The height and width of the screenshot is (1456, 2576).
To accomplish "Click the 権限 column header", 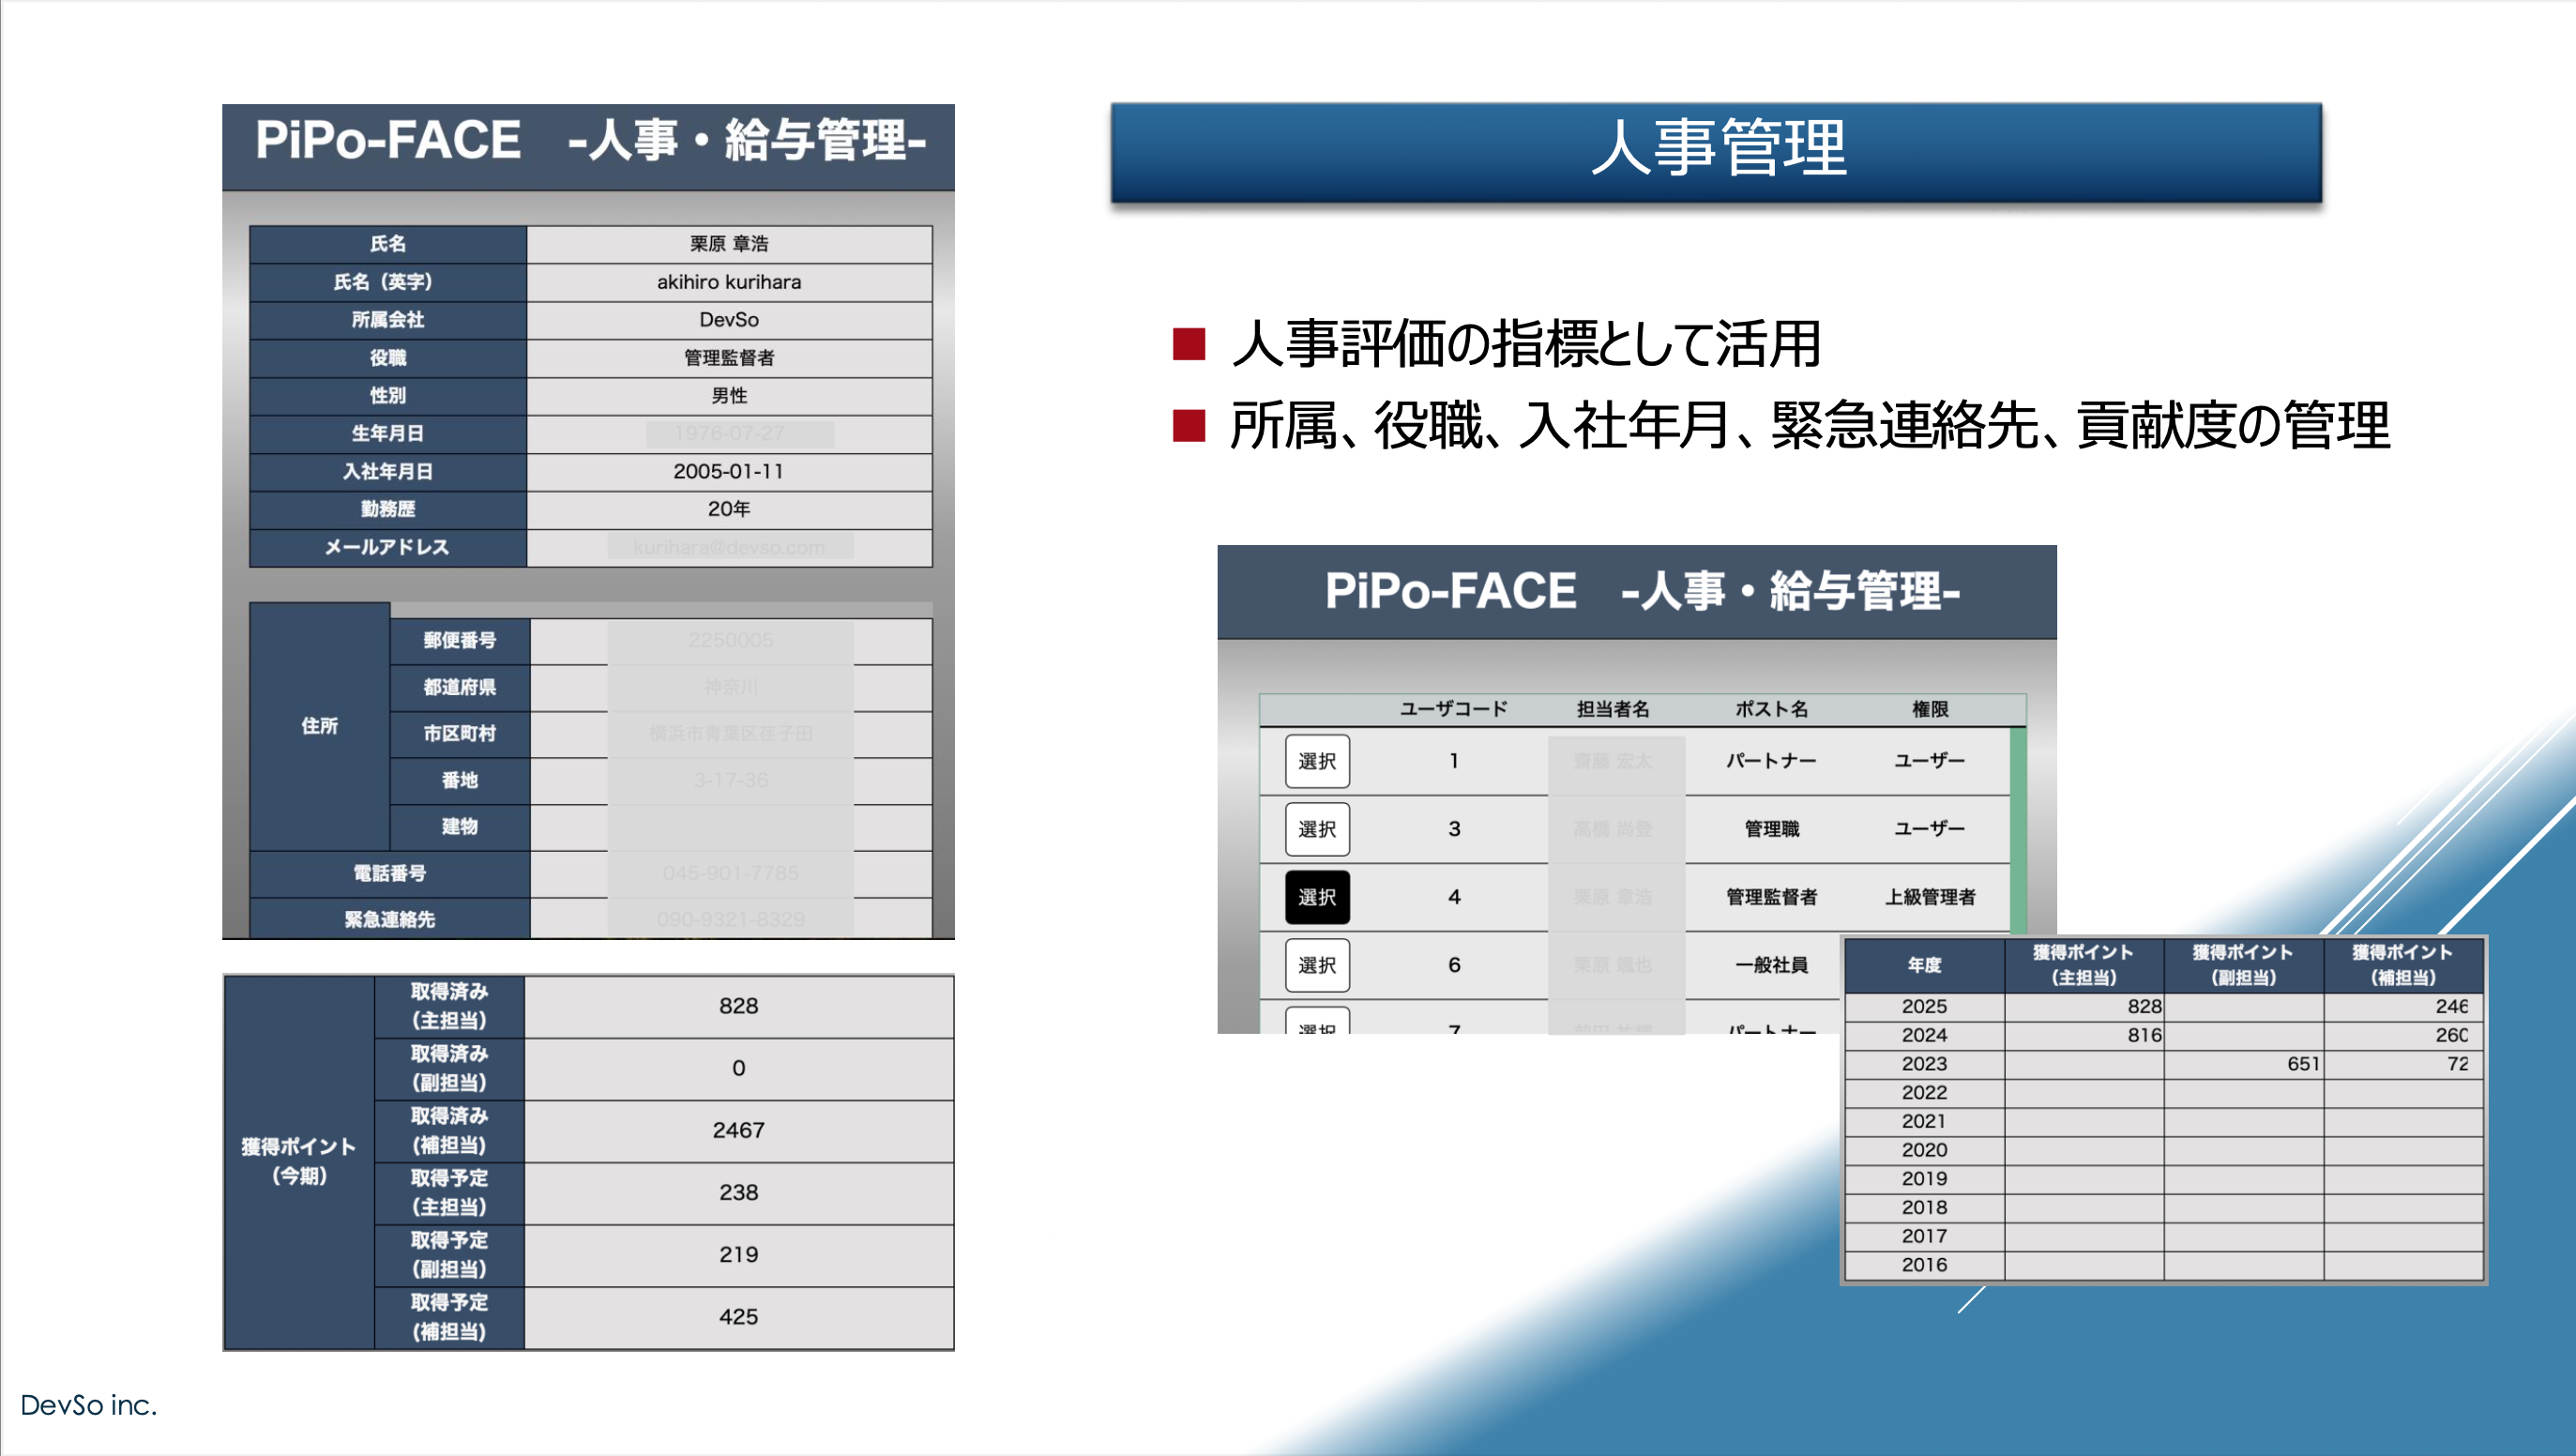I will coord(1930,709).
